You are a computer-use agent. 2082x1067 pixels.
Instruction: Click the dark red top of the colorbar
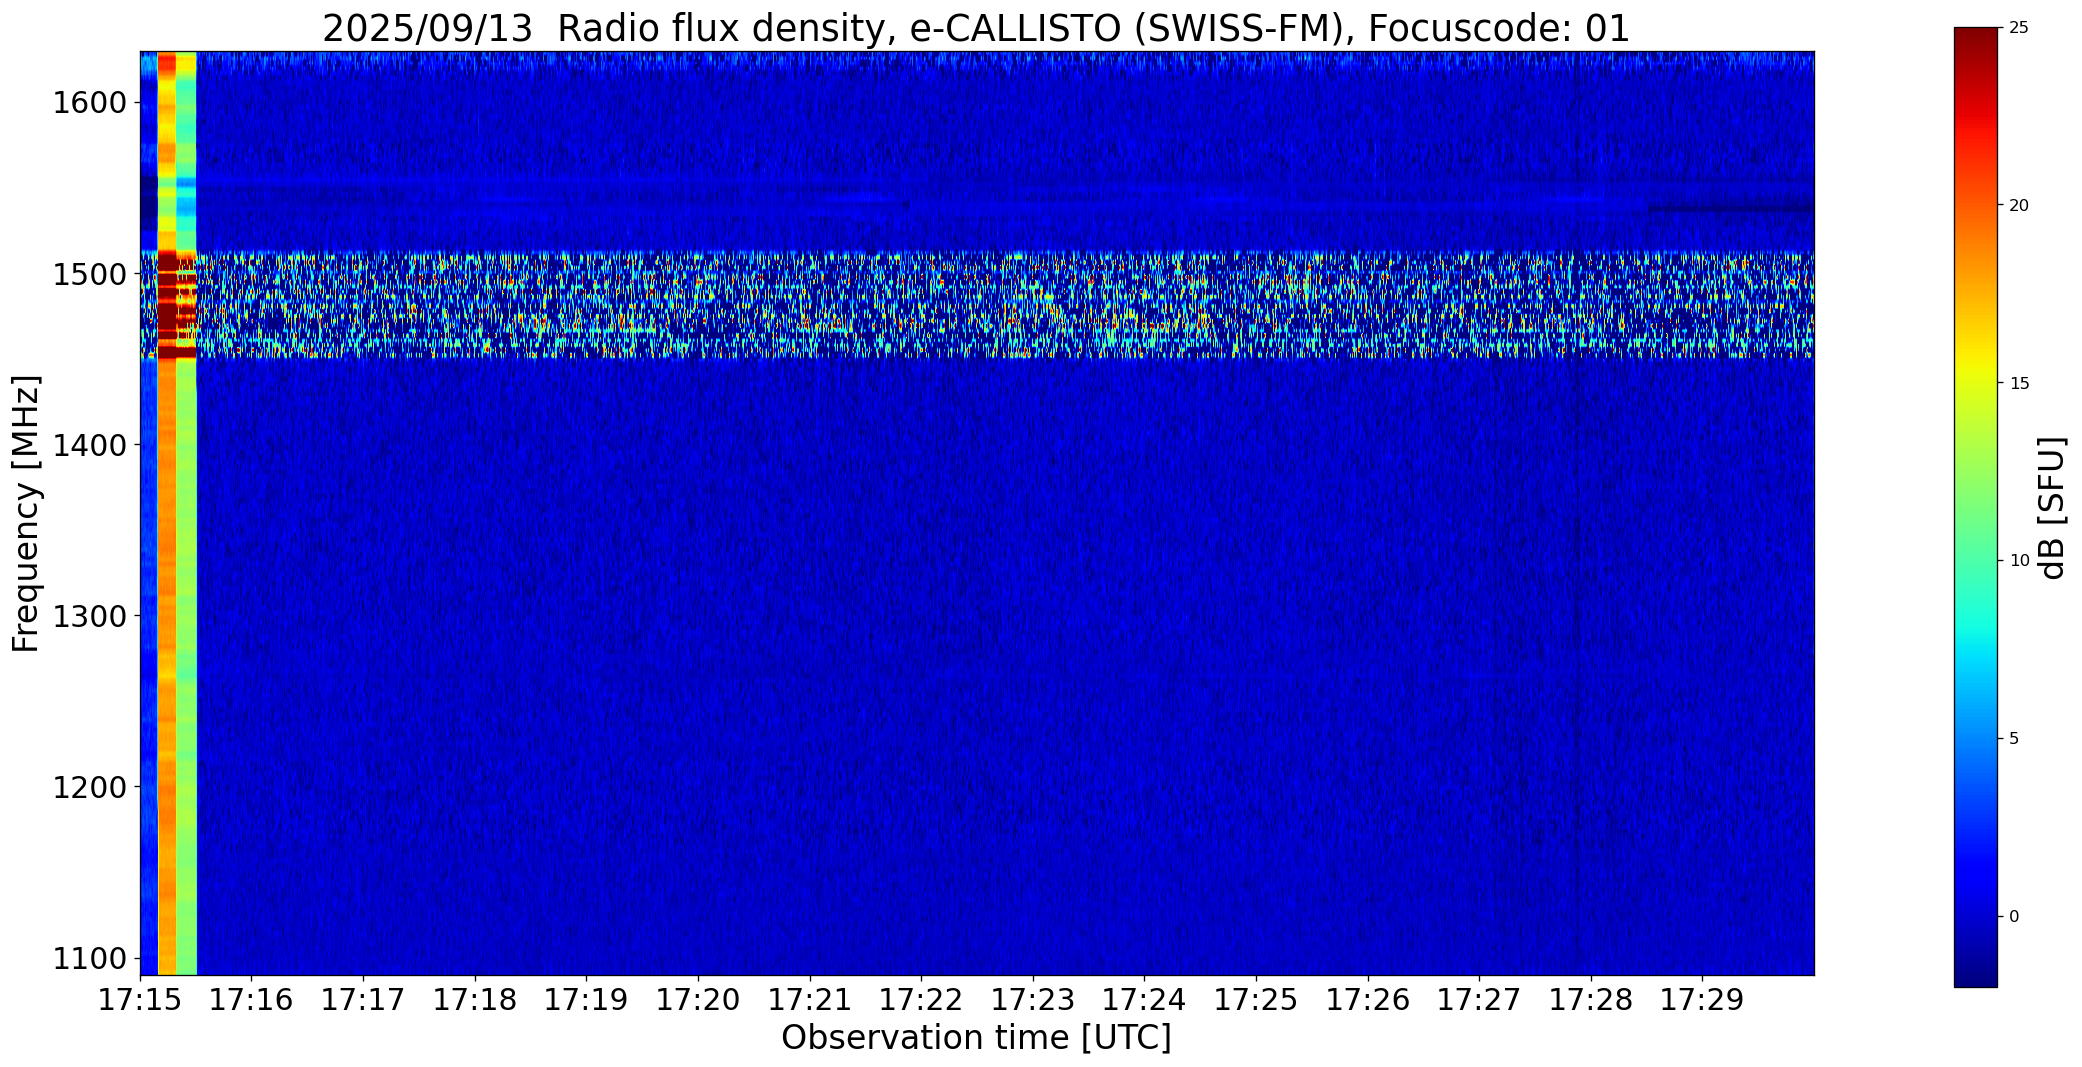coord(1975,45)
